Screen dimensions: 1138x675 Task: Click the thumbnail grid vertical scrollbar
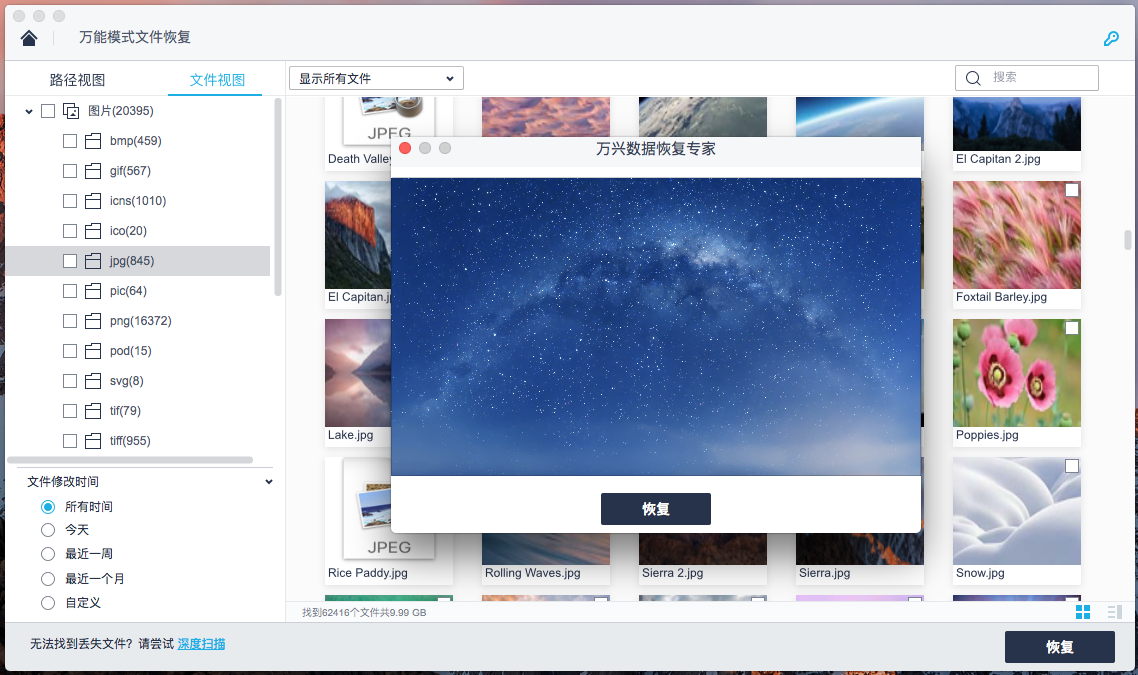(x=1127, y=240)
